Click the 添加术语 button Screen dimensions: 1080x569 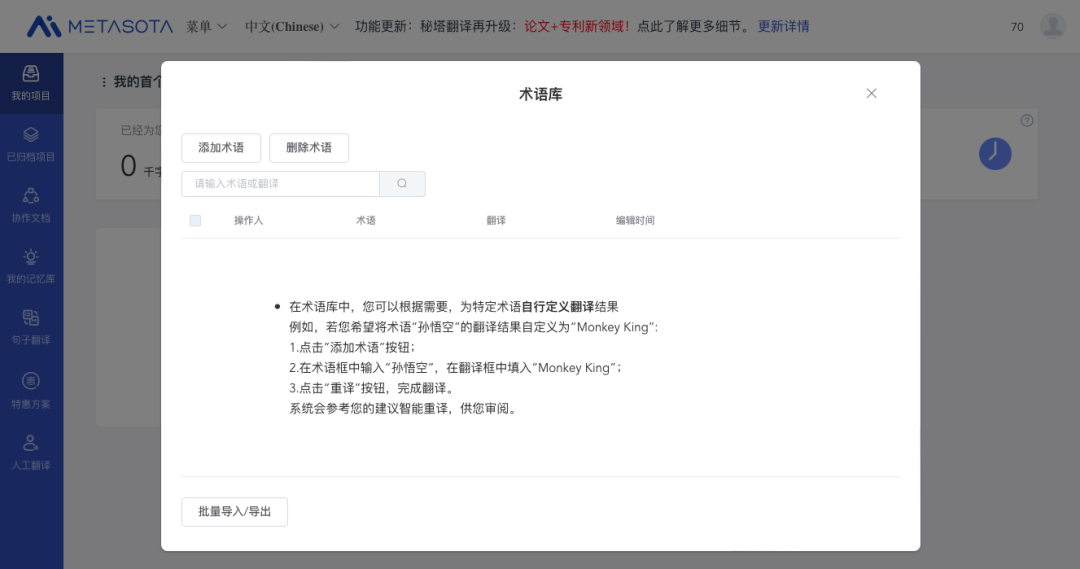[221, 148]
